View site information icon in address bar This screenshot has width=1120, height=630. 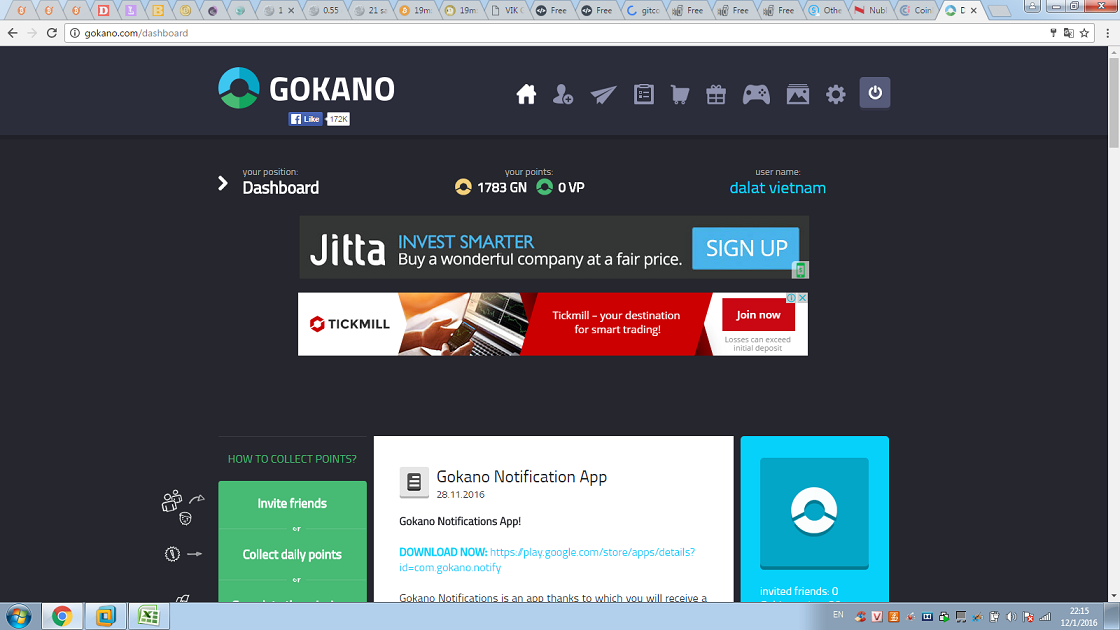point(74,33)
